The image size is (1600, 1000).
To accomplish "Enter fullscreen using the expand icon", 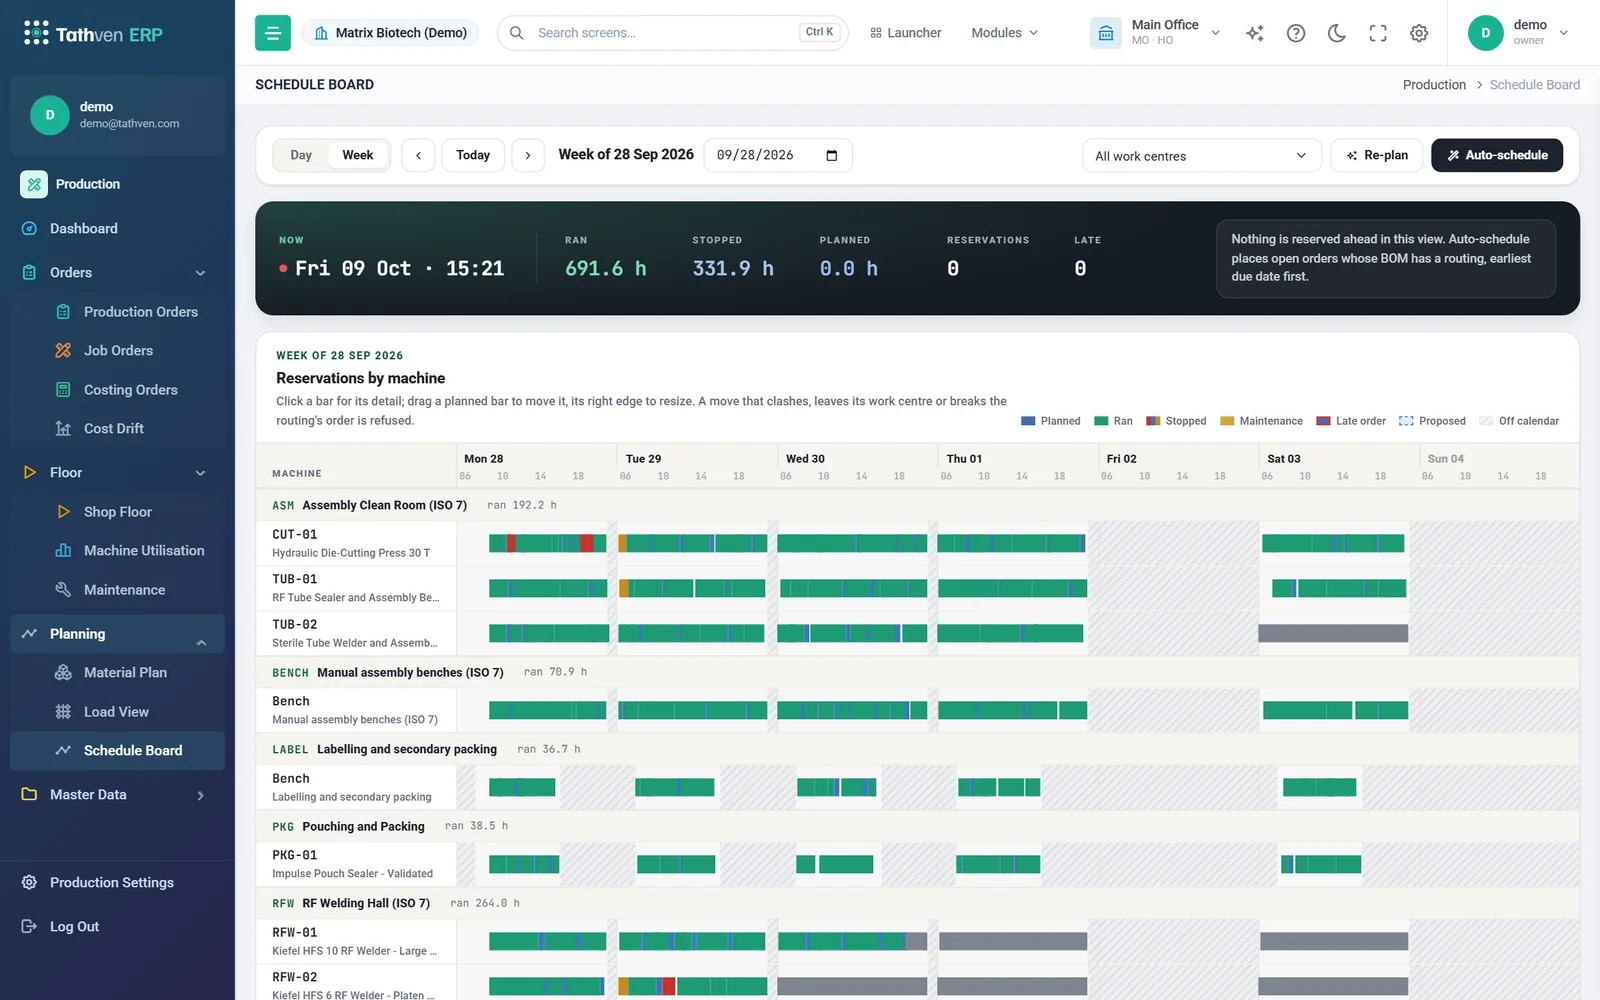I will 1378,33.
